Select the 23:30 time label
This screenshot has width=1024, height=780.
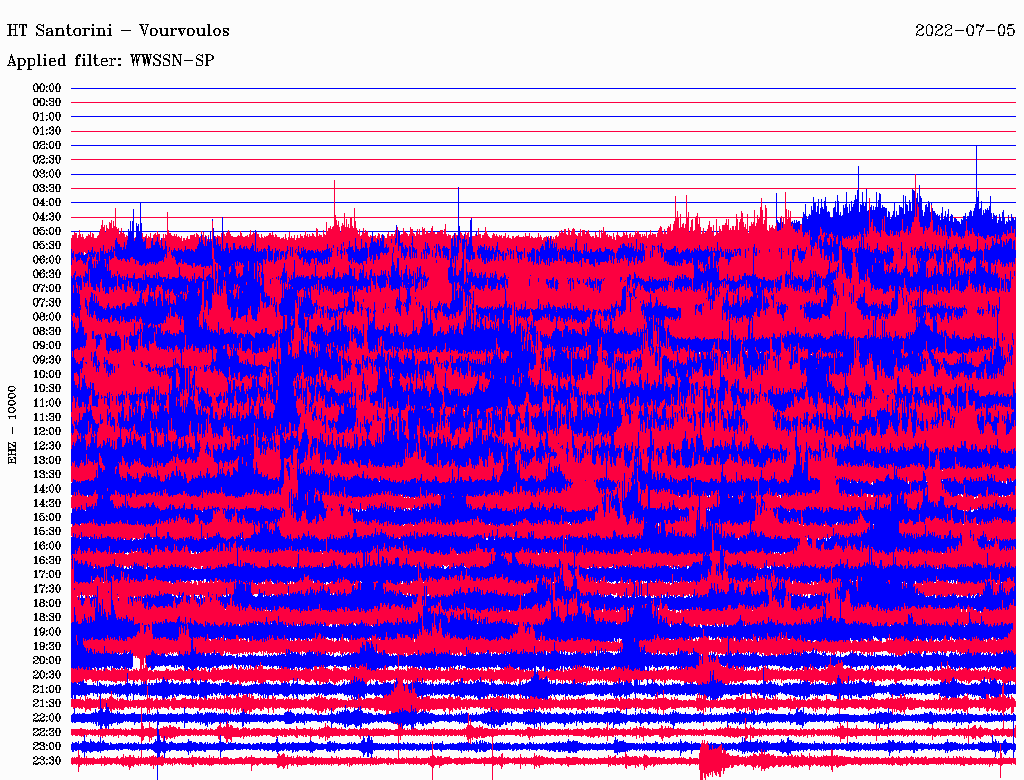coord(47,760)
